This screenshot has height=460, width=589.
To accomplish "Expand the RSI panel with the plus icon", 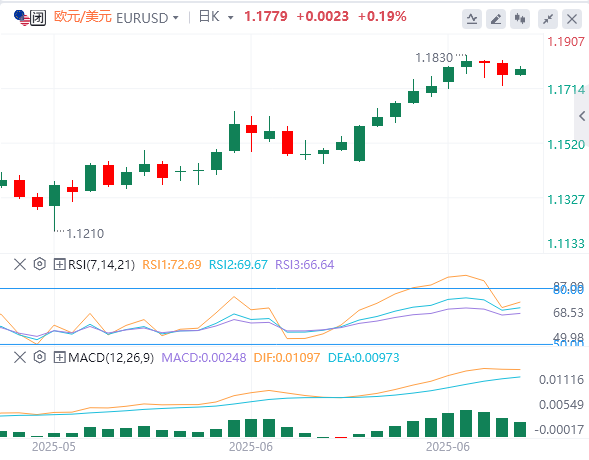I will [59, 264].
